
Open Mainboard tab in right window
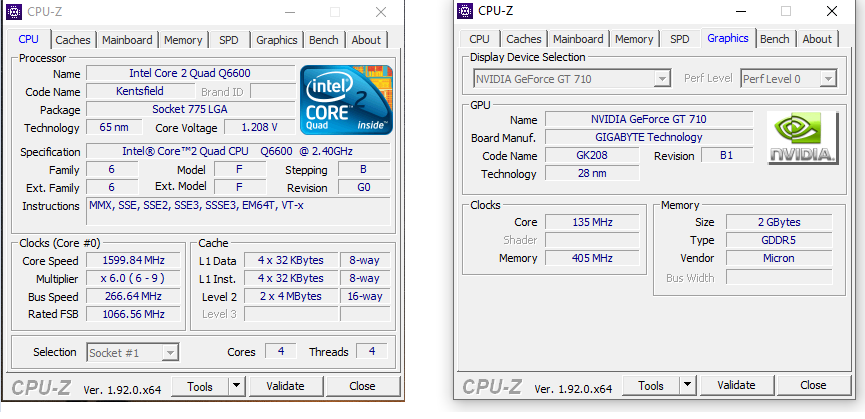pyautogui.click(x=578, y=39)
